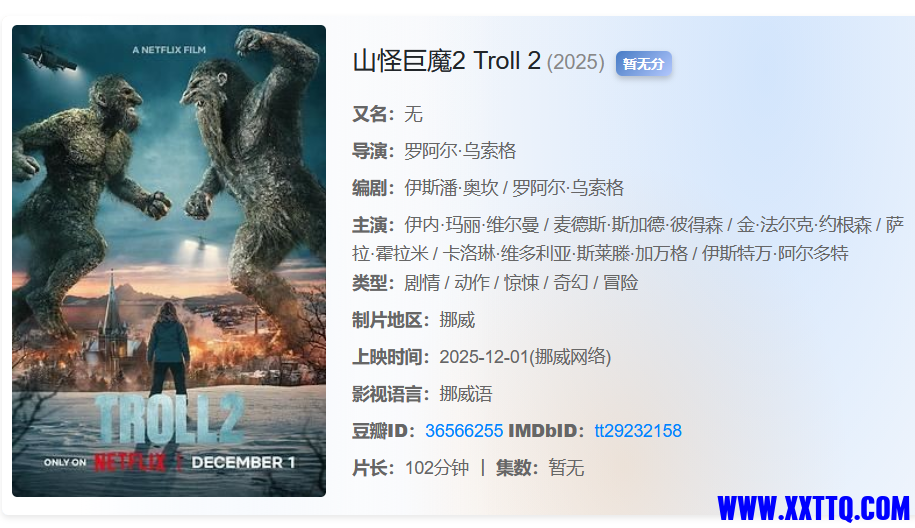
Task: Click screenwriter 伊斯潘·奥坎
Action: pos(451,188)
